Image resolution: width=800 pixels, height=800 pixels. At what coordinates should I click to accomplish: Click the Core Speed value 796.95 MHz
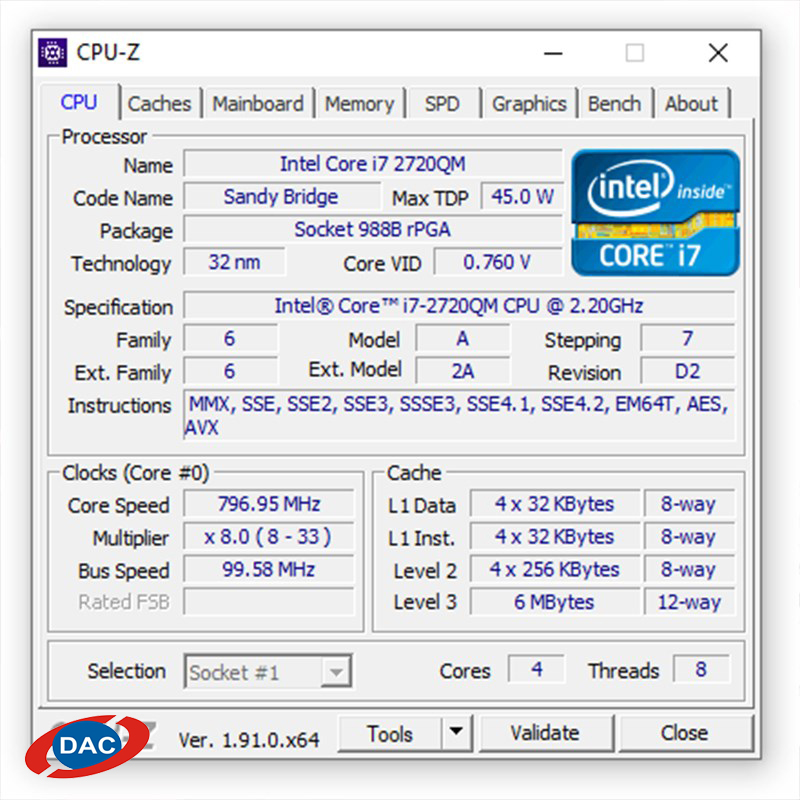pos(268,504)
